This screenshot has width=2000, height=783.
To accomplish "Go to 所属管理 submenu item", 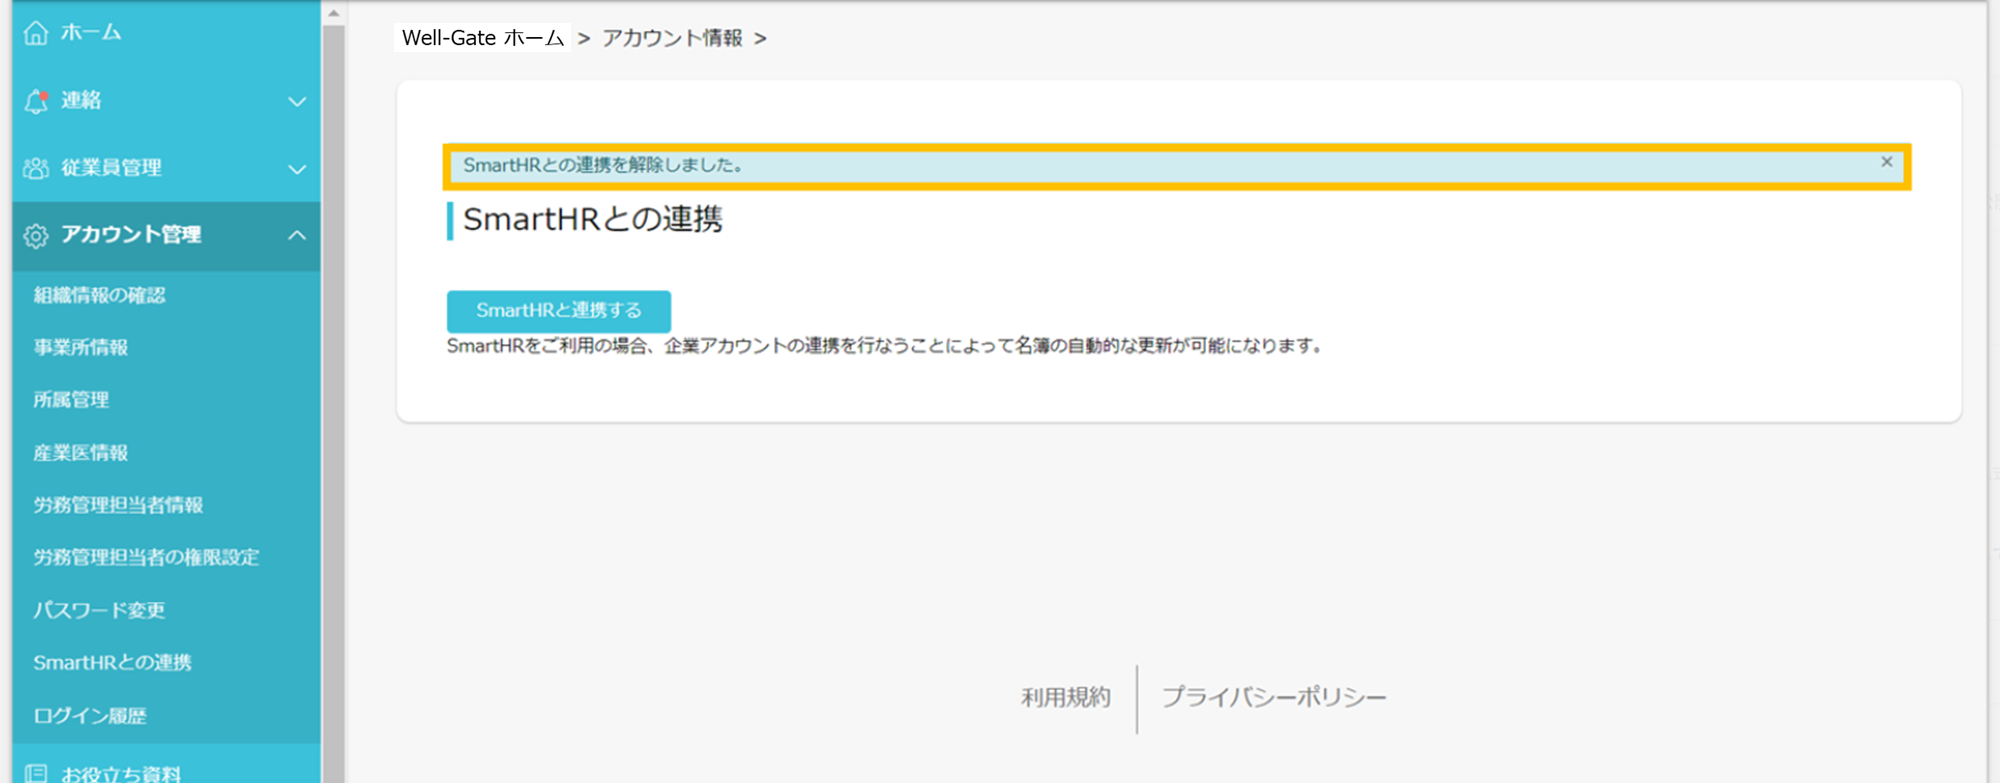I will [x=71, y=400].
